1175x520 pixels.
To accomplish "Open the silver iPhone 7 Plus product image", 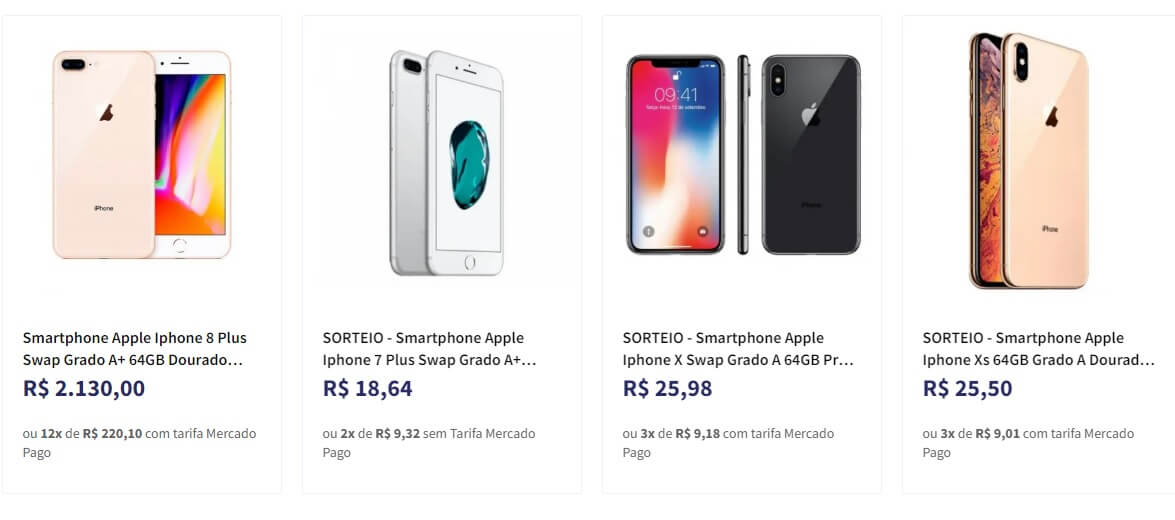I will [447, 163].
